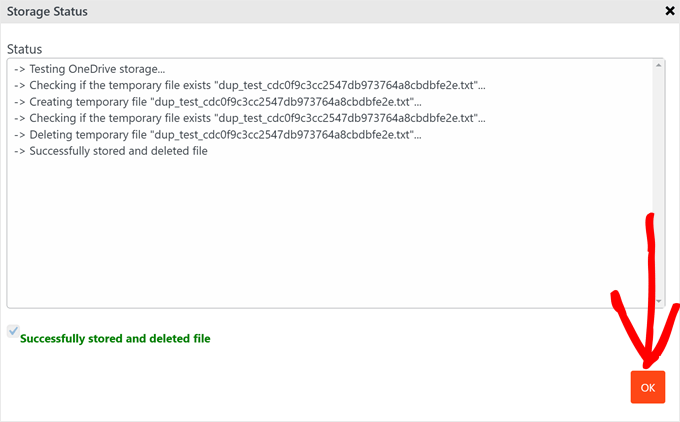
Task: Click the 'Deleting temporary file' log line
Action: pos(219,134)
